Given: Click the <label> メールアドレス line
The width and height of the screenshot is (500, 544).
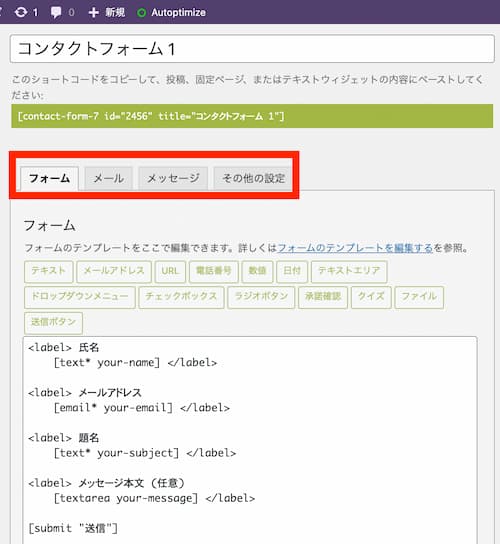Looking at the screenshot, I should (x=85, y=393).
